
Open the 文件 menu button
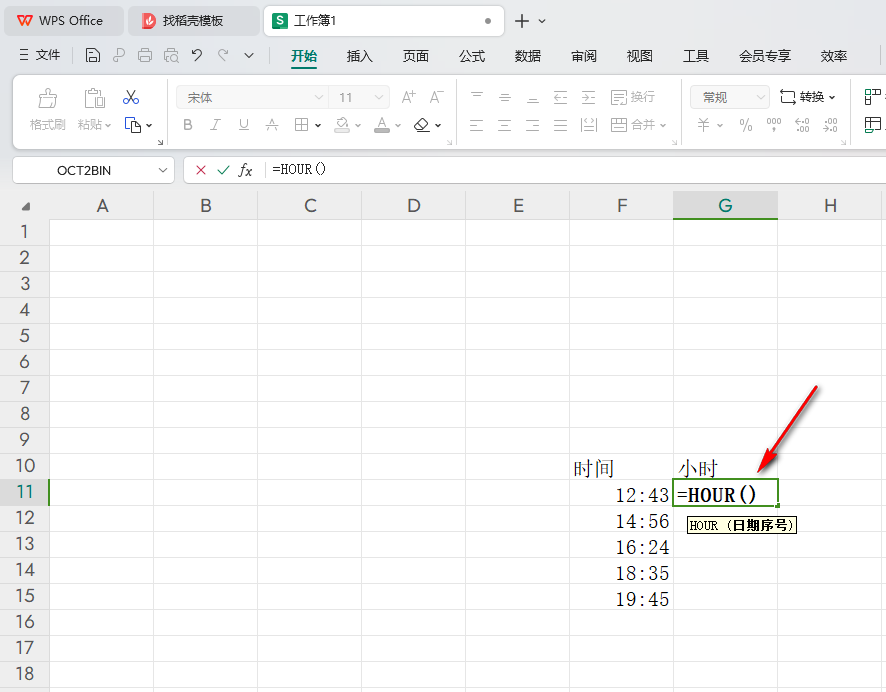40,56
